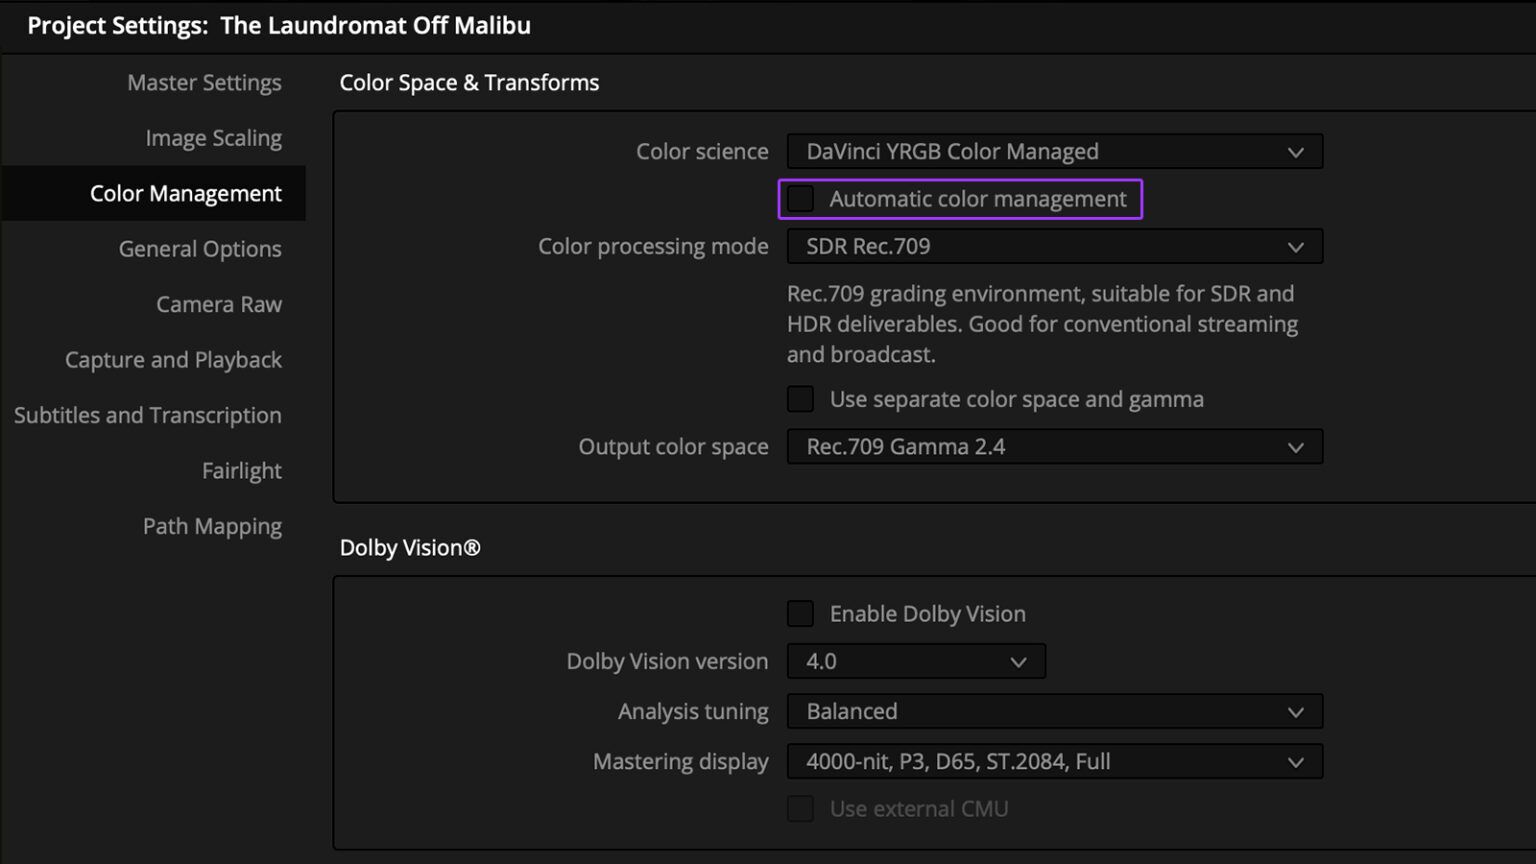
Task: Switch to Image Scaling settings
Action: coord(213,137)
